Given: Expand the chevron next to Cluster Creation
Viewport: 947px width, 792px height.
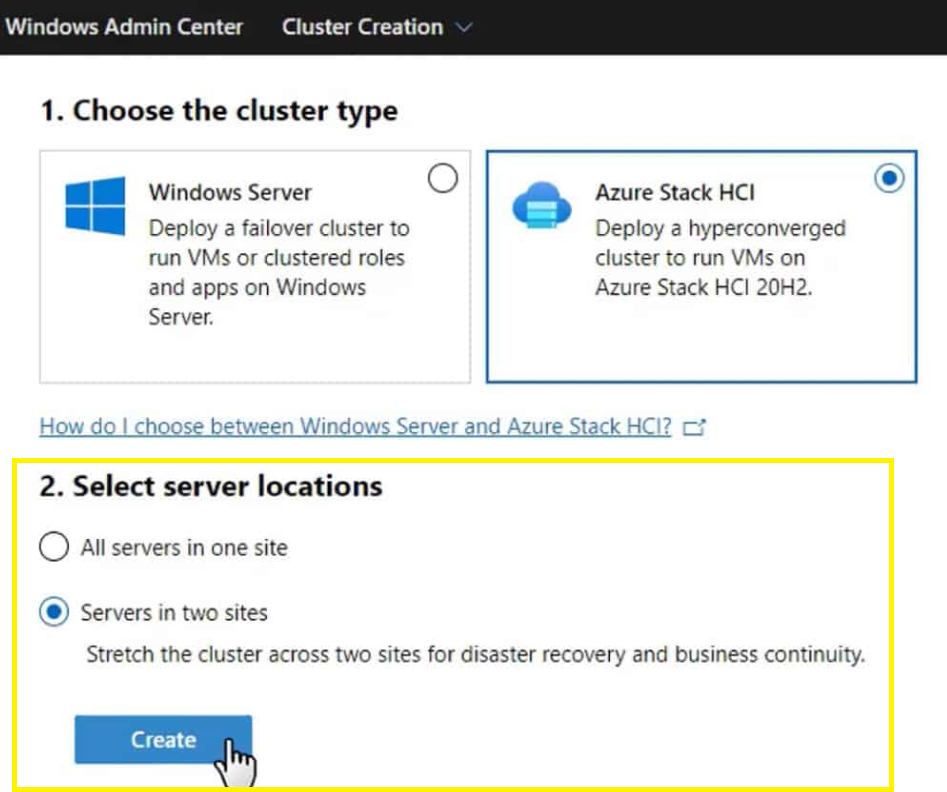Looking at the screenshot, I should pos(463,28).
